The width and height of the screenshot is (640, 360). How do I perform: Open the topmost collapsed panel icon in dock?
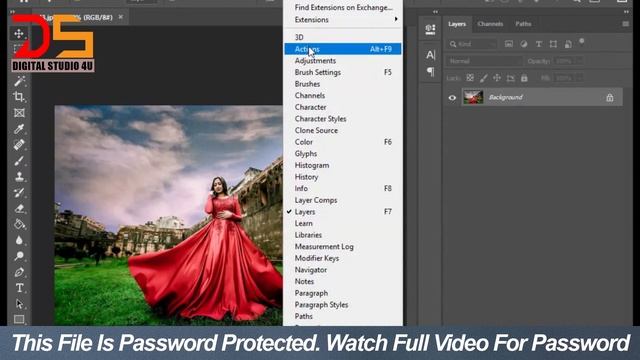click(x=430, y=29)
